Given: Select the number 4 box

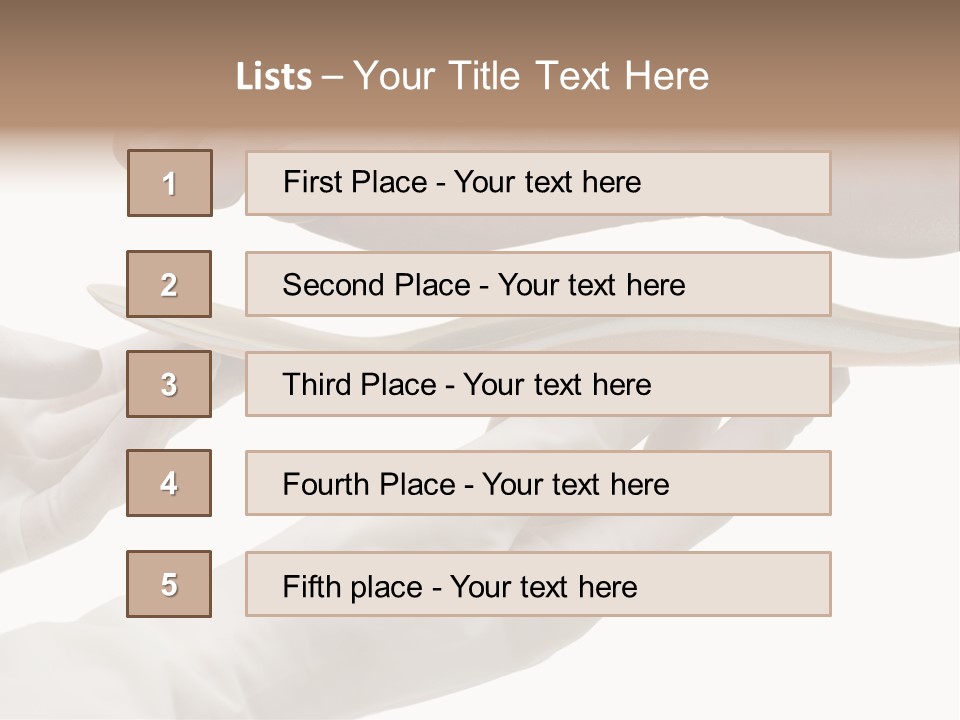Looking at the screenshot, I should [169, 483].
